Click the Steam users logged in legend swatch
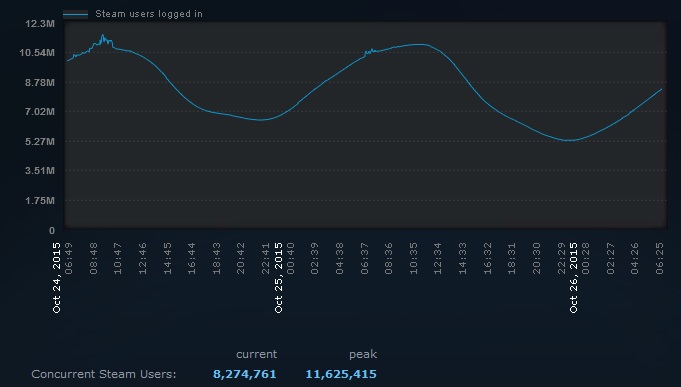681x387 pixels. coord(76,14)
